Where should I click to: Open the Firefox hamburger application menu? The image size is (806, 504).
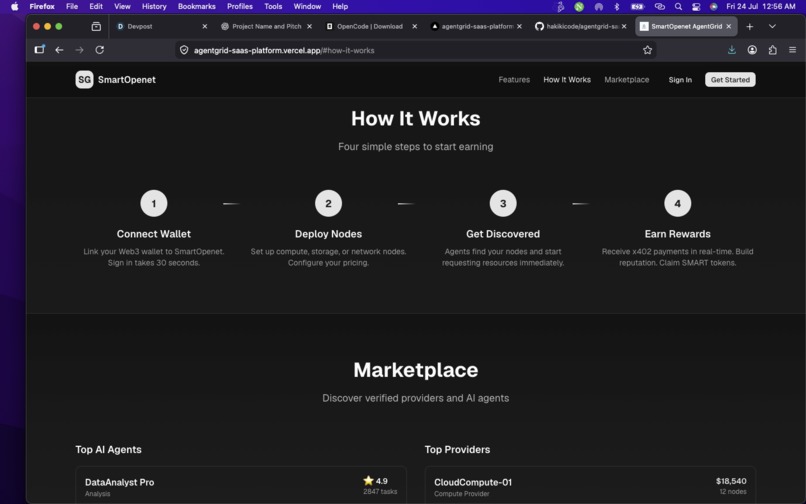(x=793, y=50)
